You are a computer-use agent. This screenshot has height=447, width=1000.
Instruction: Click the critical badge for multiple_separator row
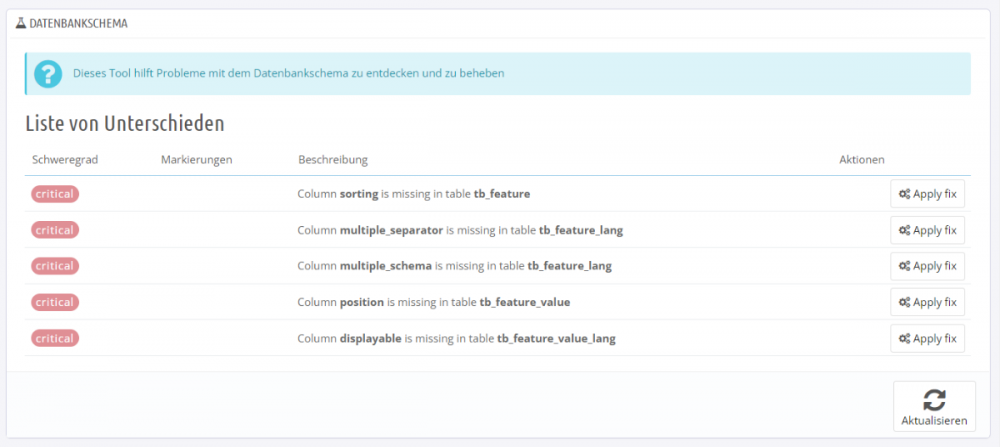coord(55,230)
